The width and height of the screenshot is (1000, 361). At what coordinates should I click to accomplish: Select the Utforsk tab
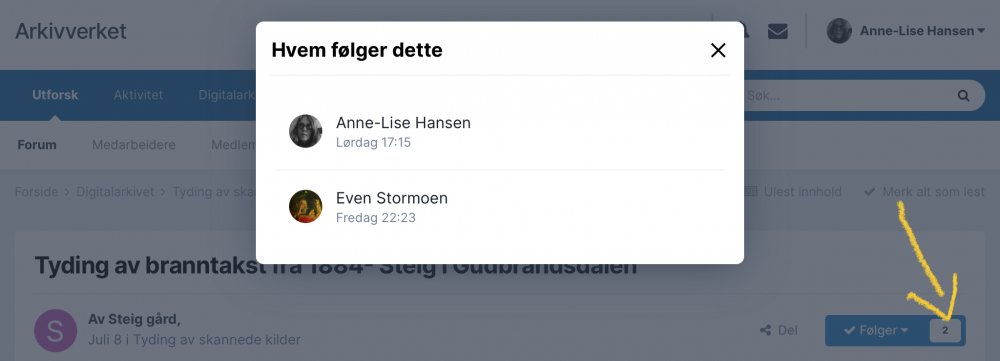click(55, 95)
